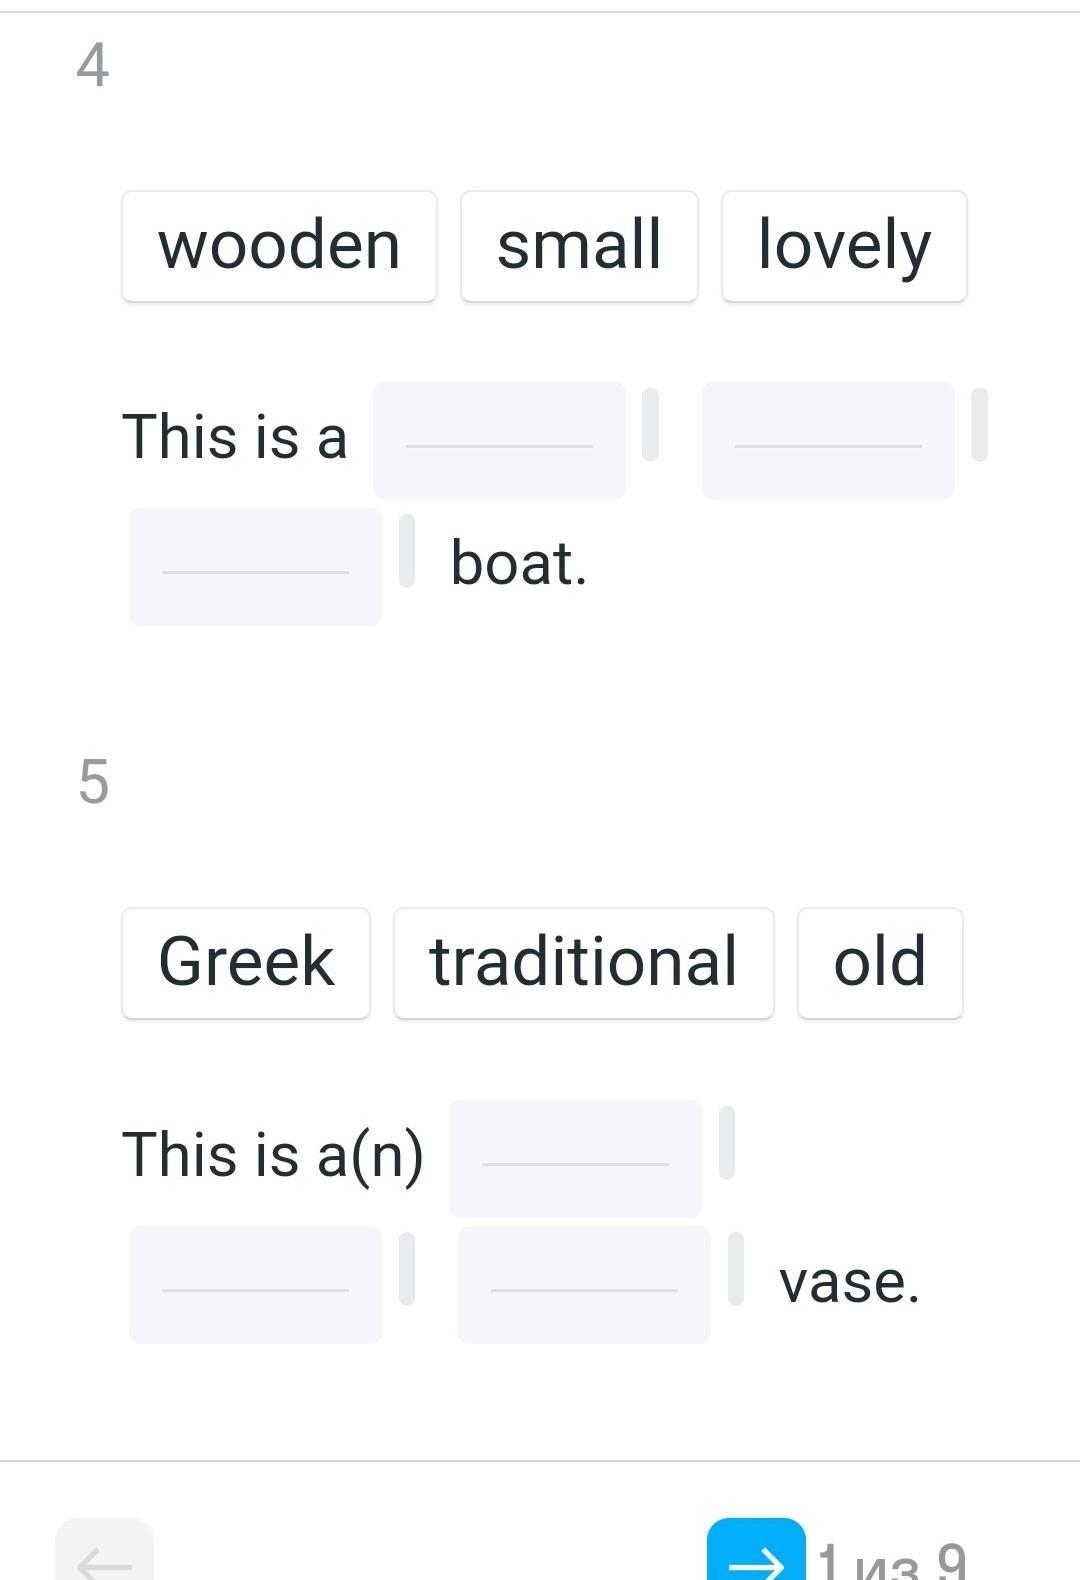Viewport: 1080px width, 1580px height.
Task: Click the page indicator '1 из 9'
Action: pos(891,1560)
